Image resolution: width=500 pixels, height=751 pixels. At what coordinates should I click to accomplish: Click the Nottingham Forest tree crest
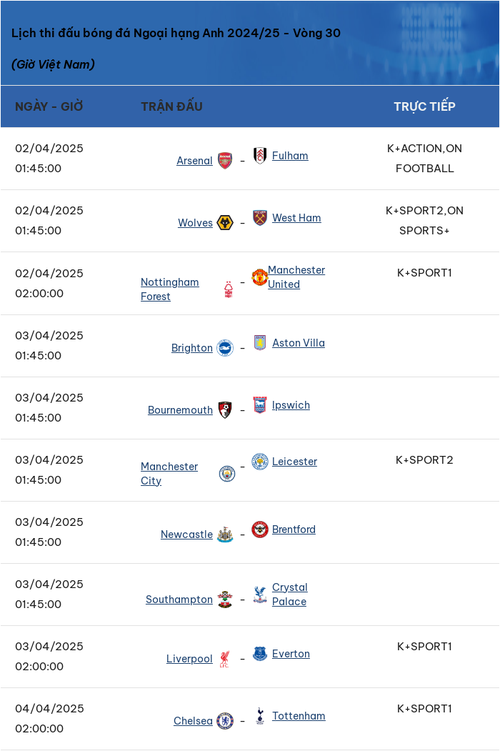[x=228, y=289]
